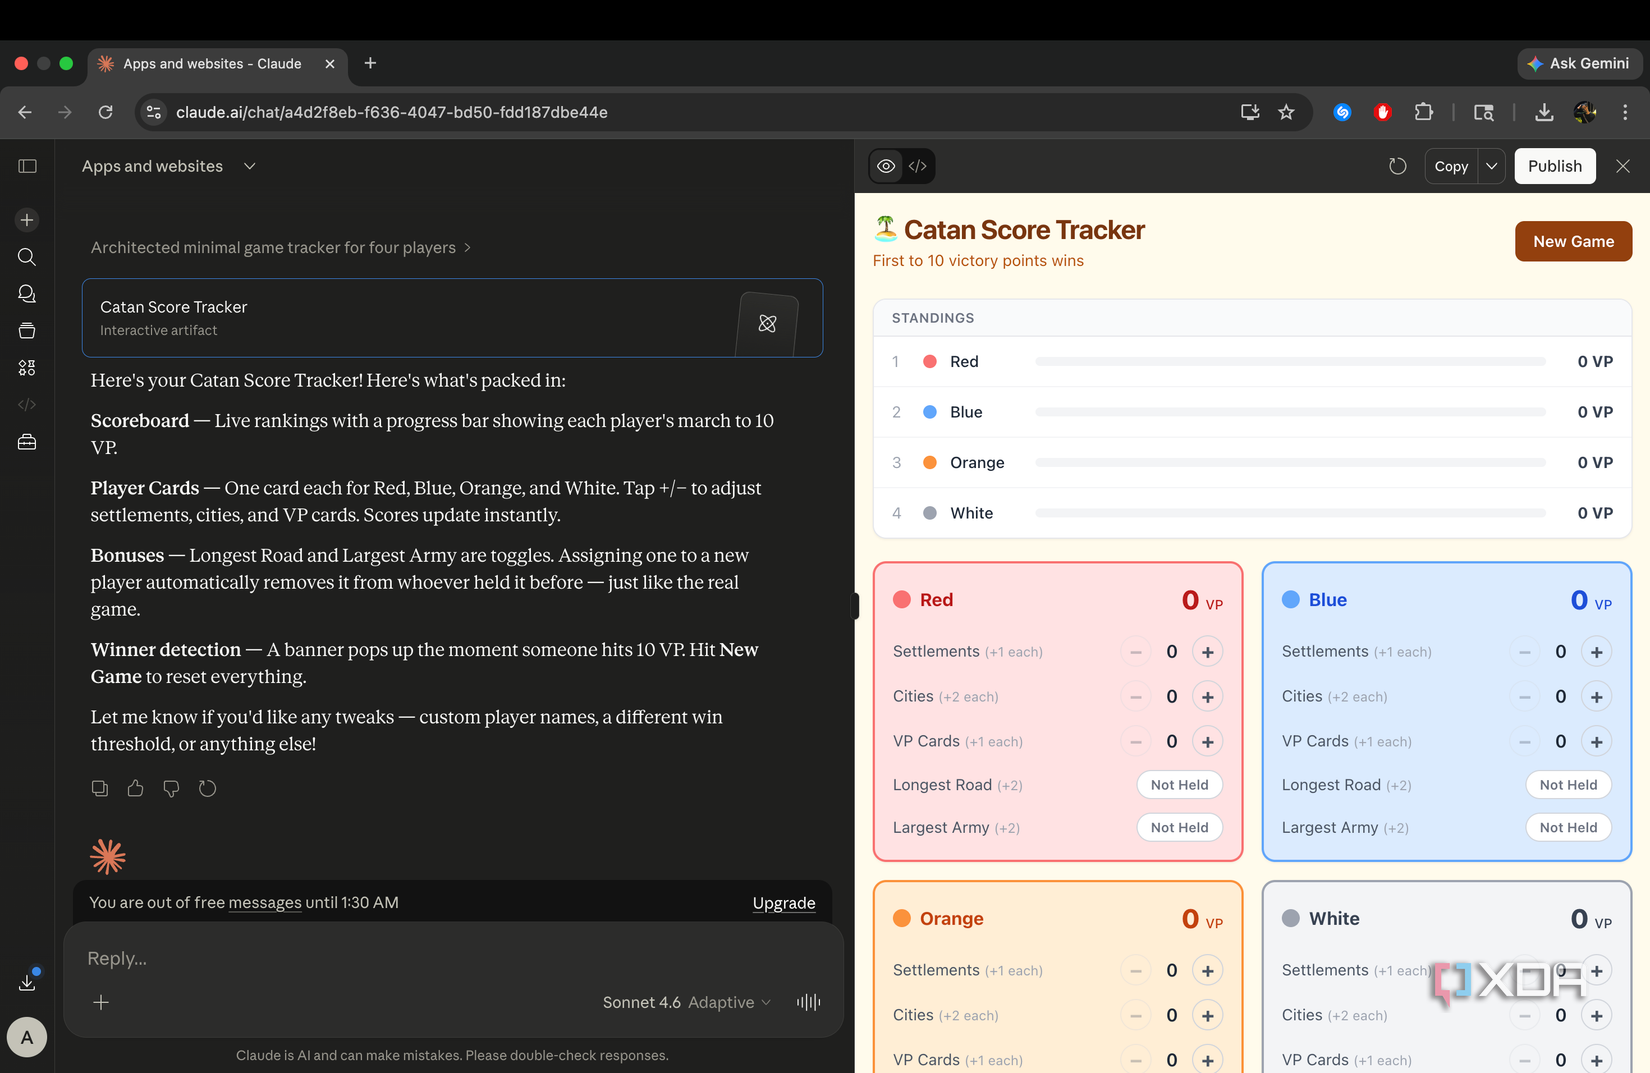The image size is (1650, 1073).
Task: Bookmark this page with the star icon
Action: (1287, 112)
